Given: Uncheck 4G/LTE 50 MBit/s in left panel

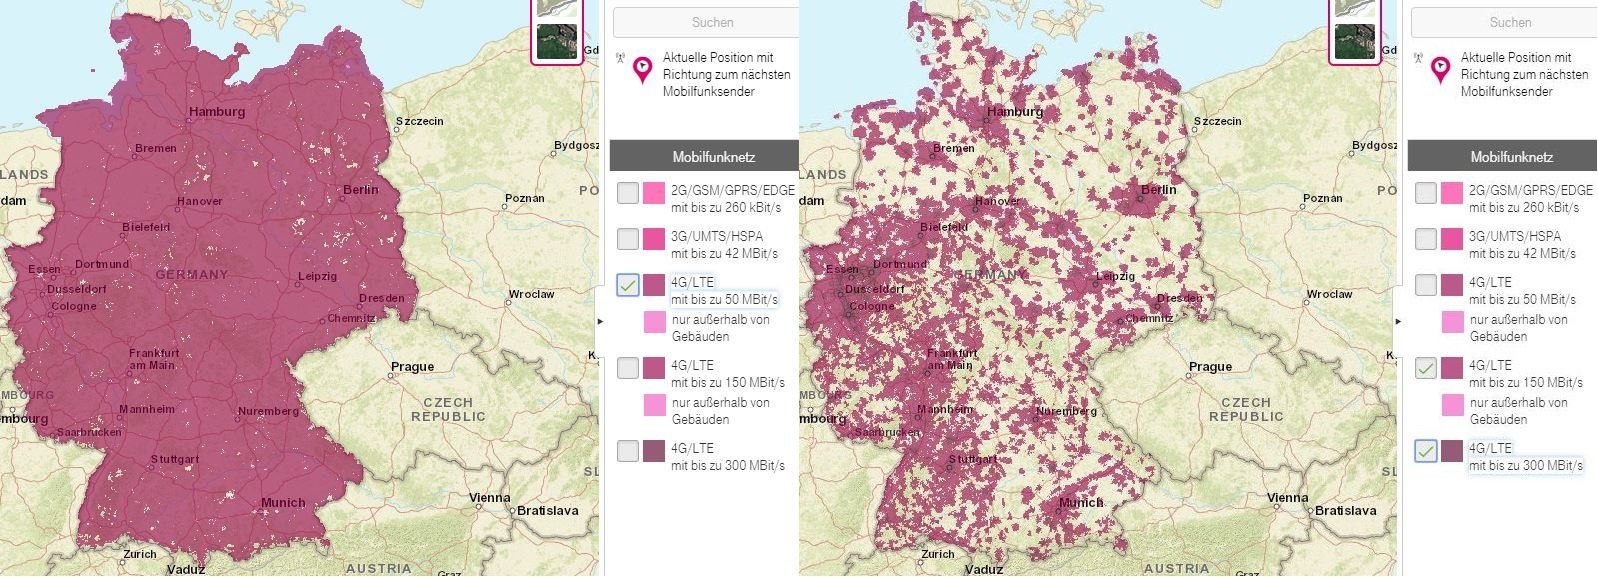Looking at the screenshot, I should pos(628,285).
